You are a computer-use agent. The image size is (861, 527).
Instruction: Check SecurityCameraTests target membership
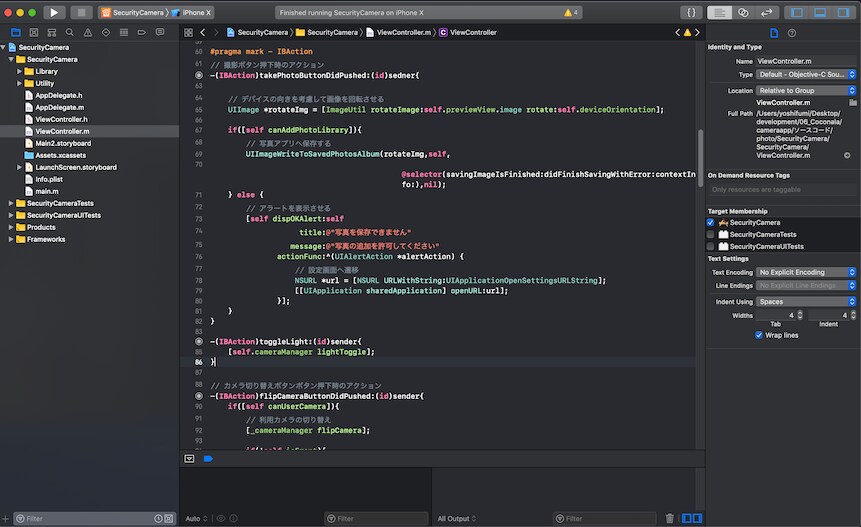pyautogui.click(x=711, y=234)
